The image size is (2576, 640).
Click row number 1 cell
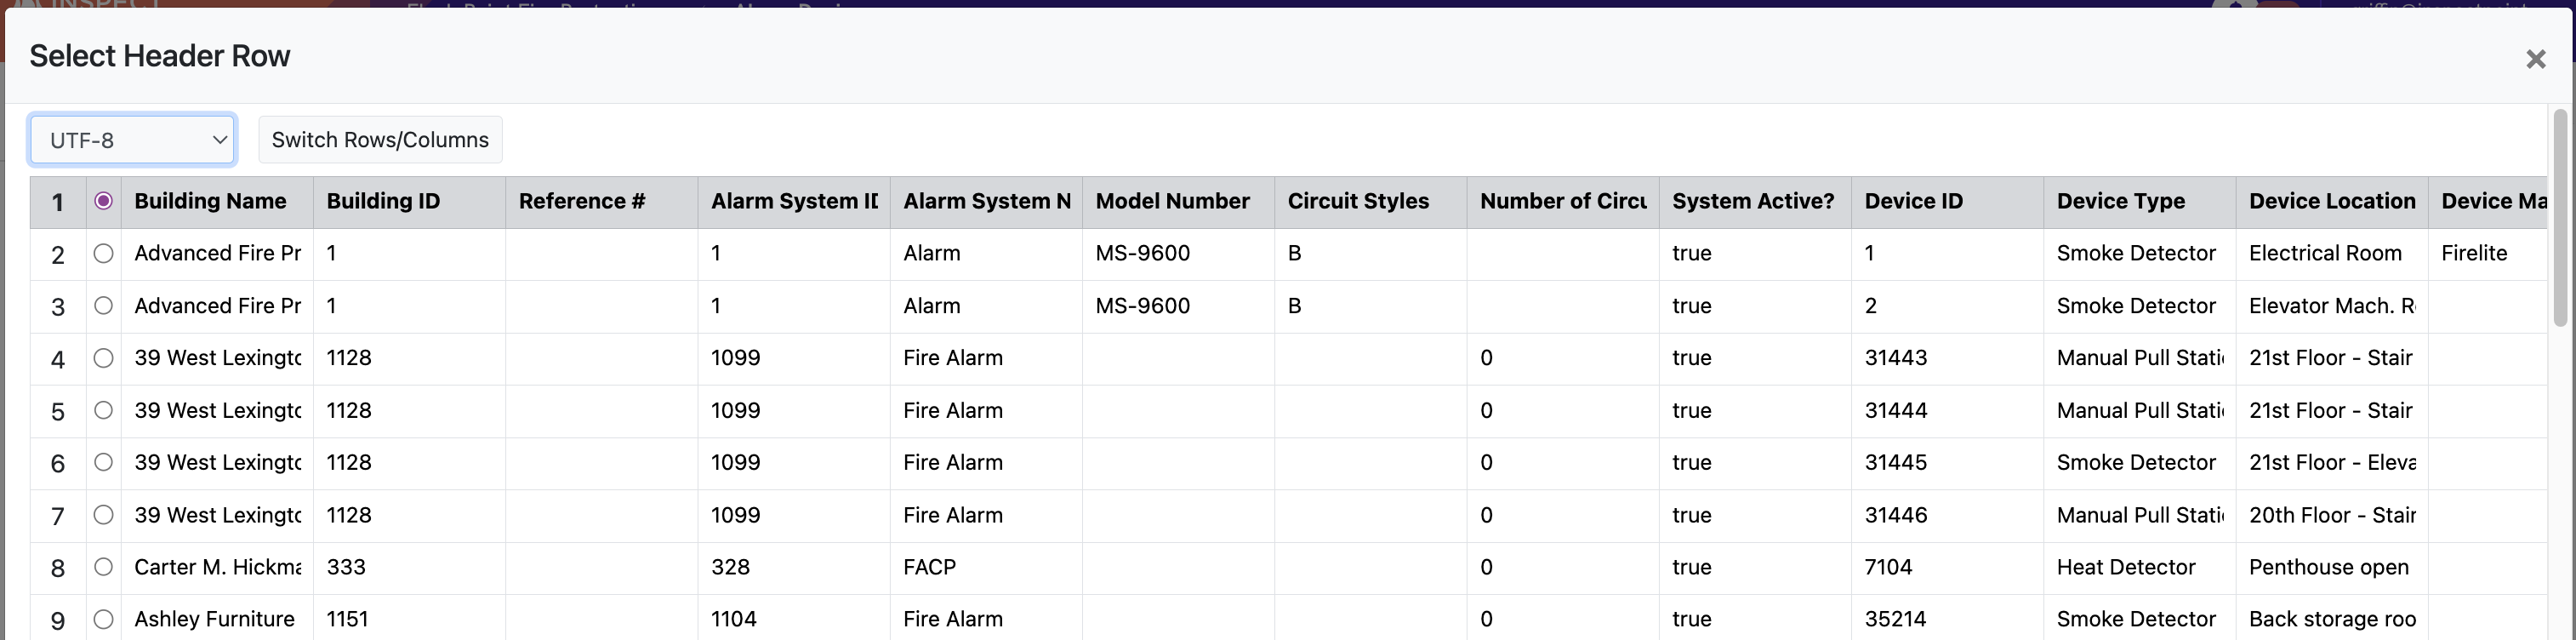tap(58, 202)
